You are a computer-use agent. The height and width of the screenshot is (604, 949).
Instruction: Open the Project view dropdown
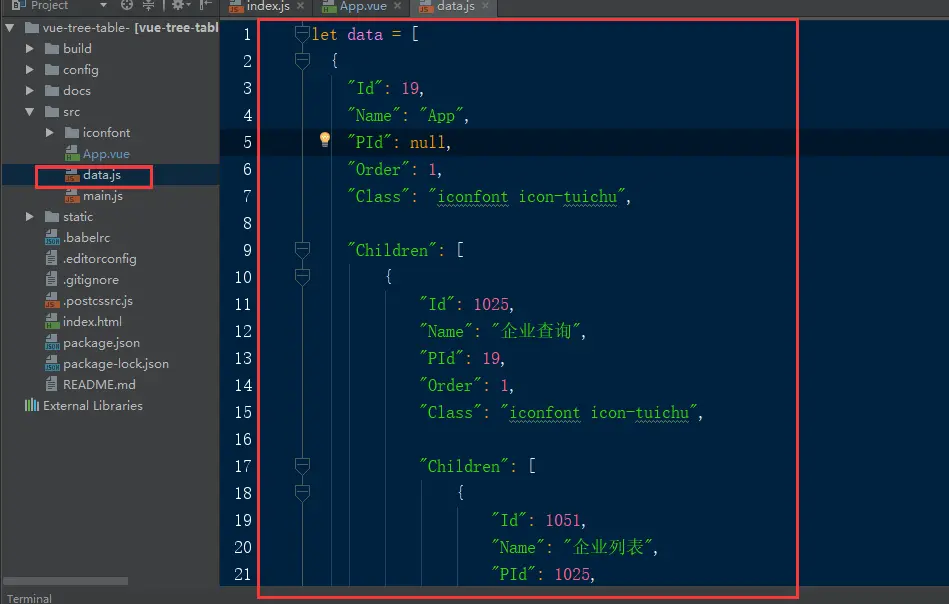point(103,5)
